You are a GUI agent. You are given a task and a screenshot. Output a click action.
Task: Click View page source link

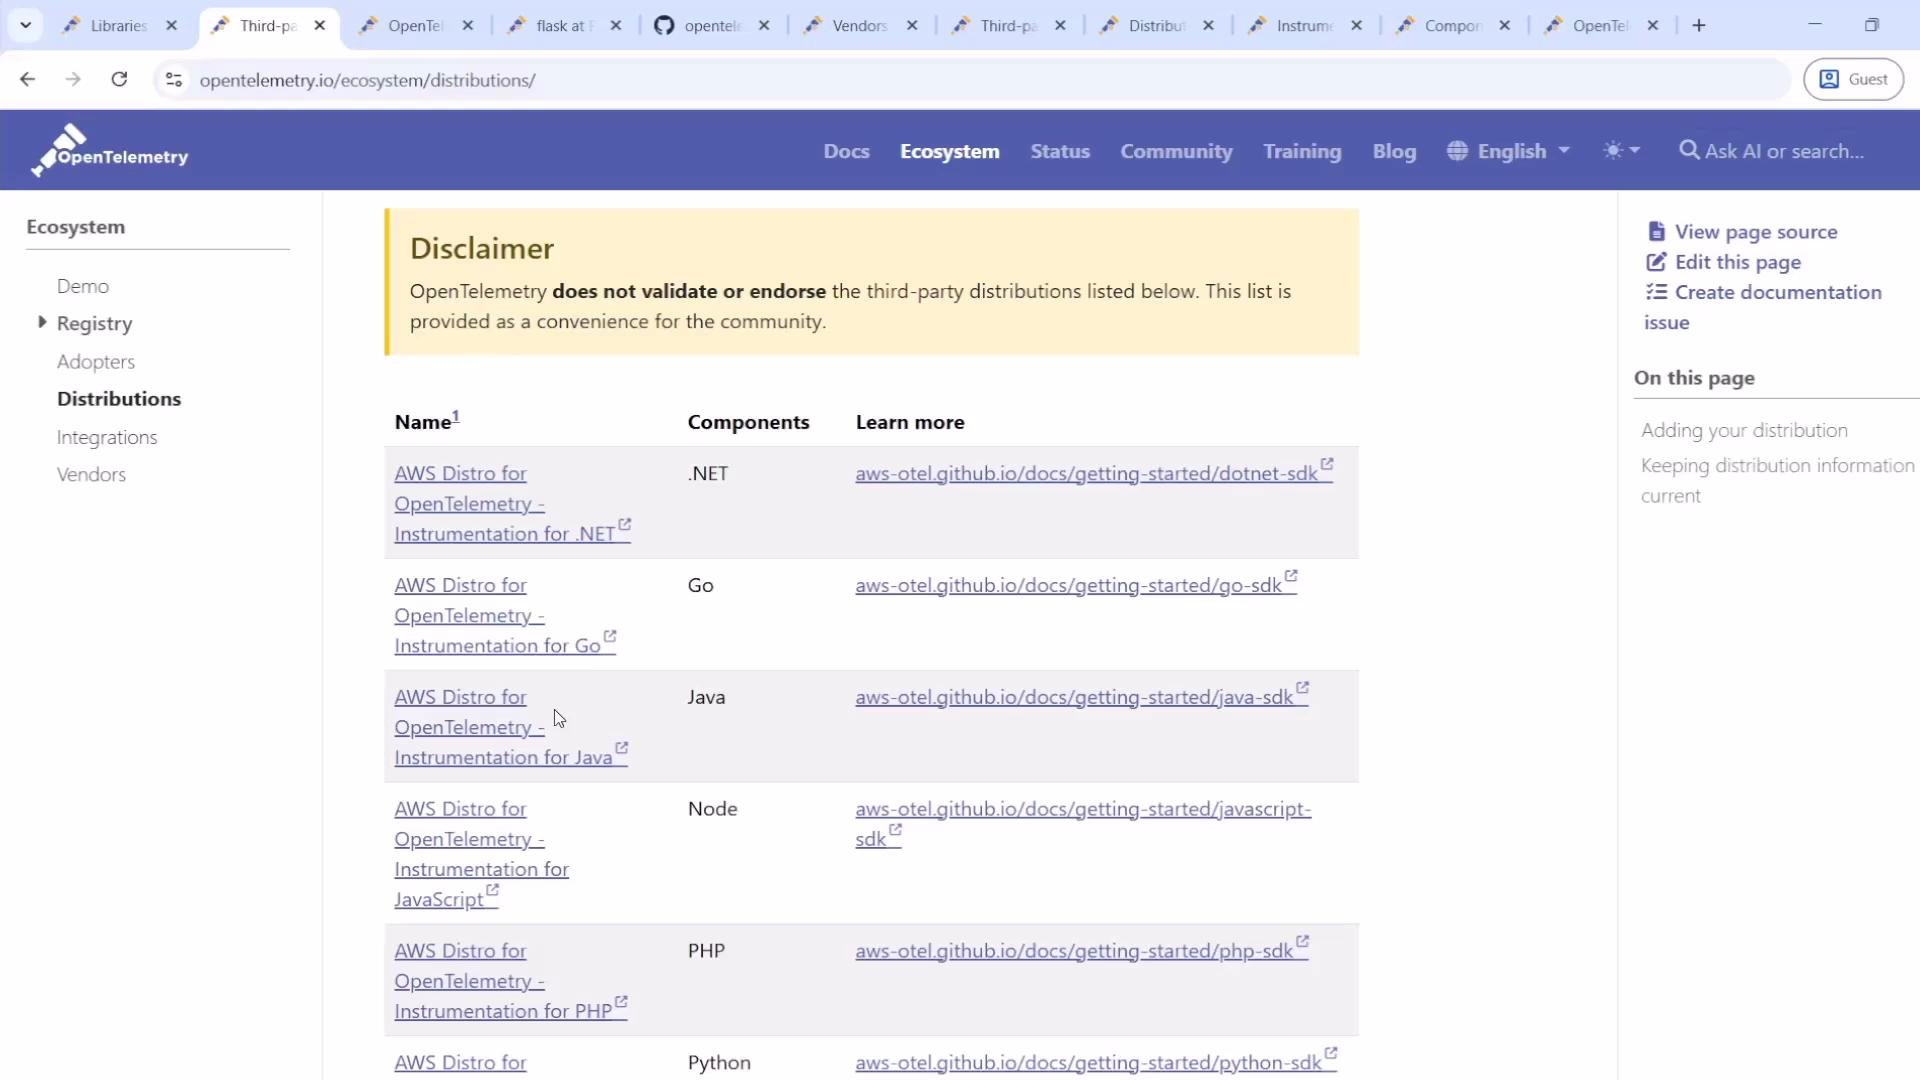click(x=1742, y=232)
